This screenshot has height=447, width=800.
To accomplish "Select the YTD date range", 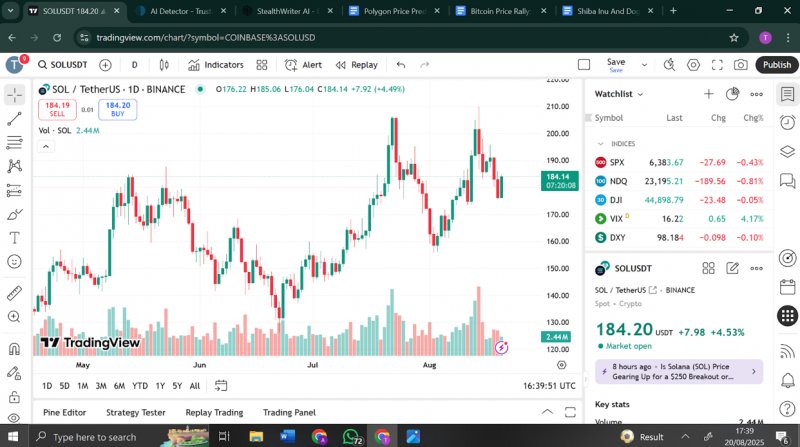I will coord(140,386).
